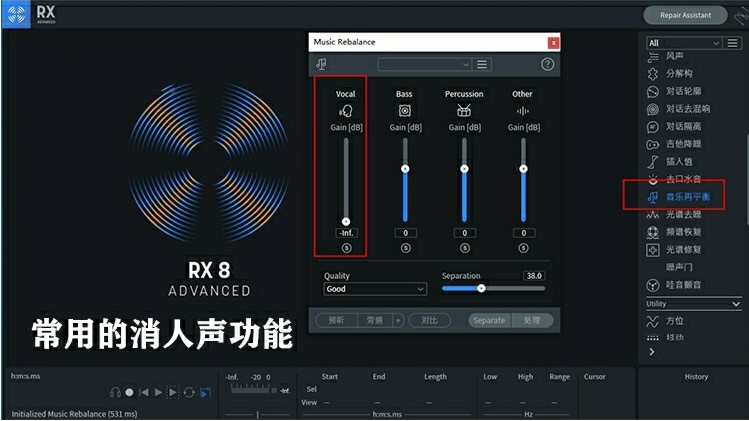Viewport: 749px width, 421px height.
Task: Play audio with the play button
Action: [158, 392]
